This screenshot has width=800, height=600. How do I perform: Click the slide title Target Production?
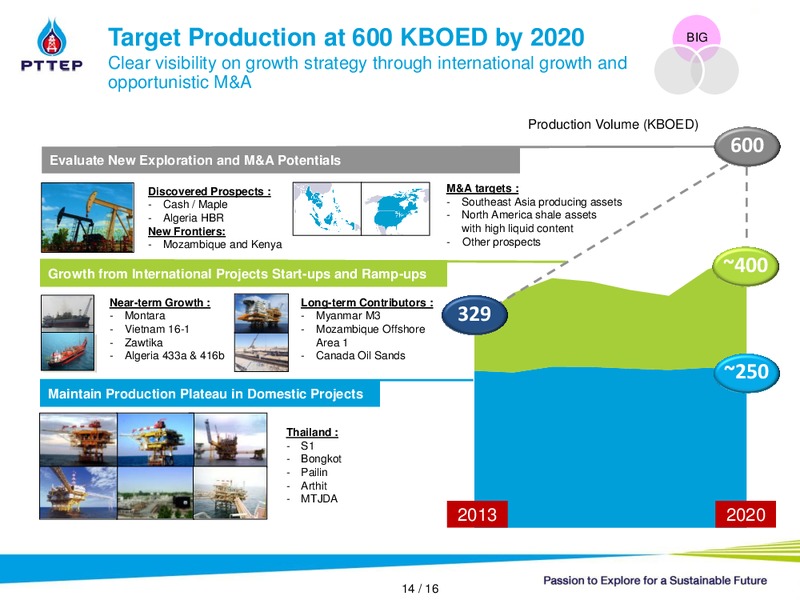[x=346, y=37]
